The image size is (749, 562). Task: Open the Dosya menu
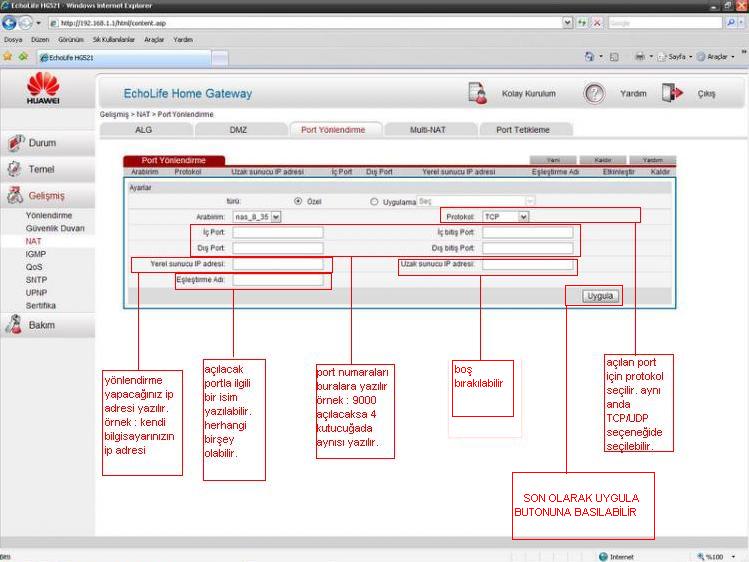(x=13, y=40)
